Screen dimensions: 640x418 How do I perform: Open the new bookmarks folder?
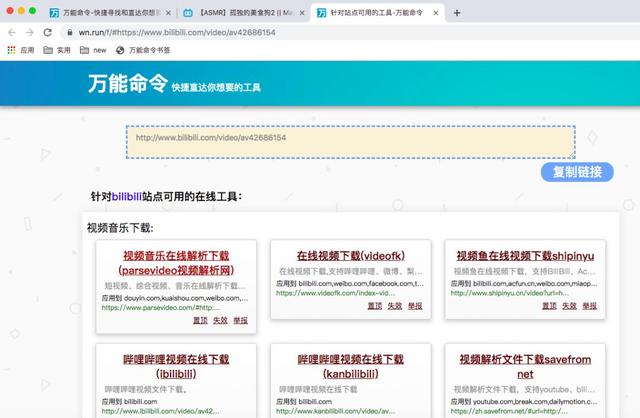tap(93, 50)
